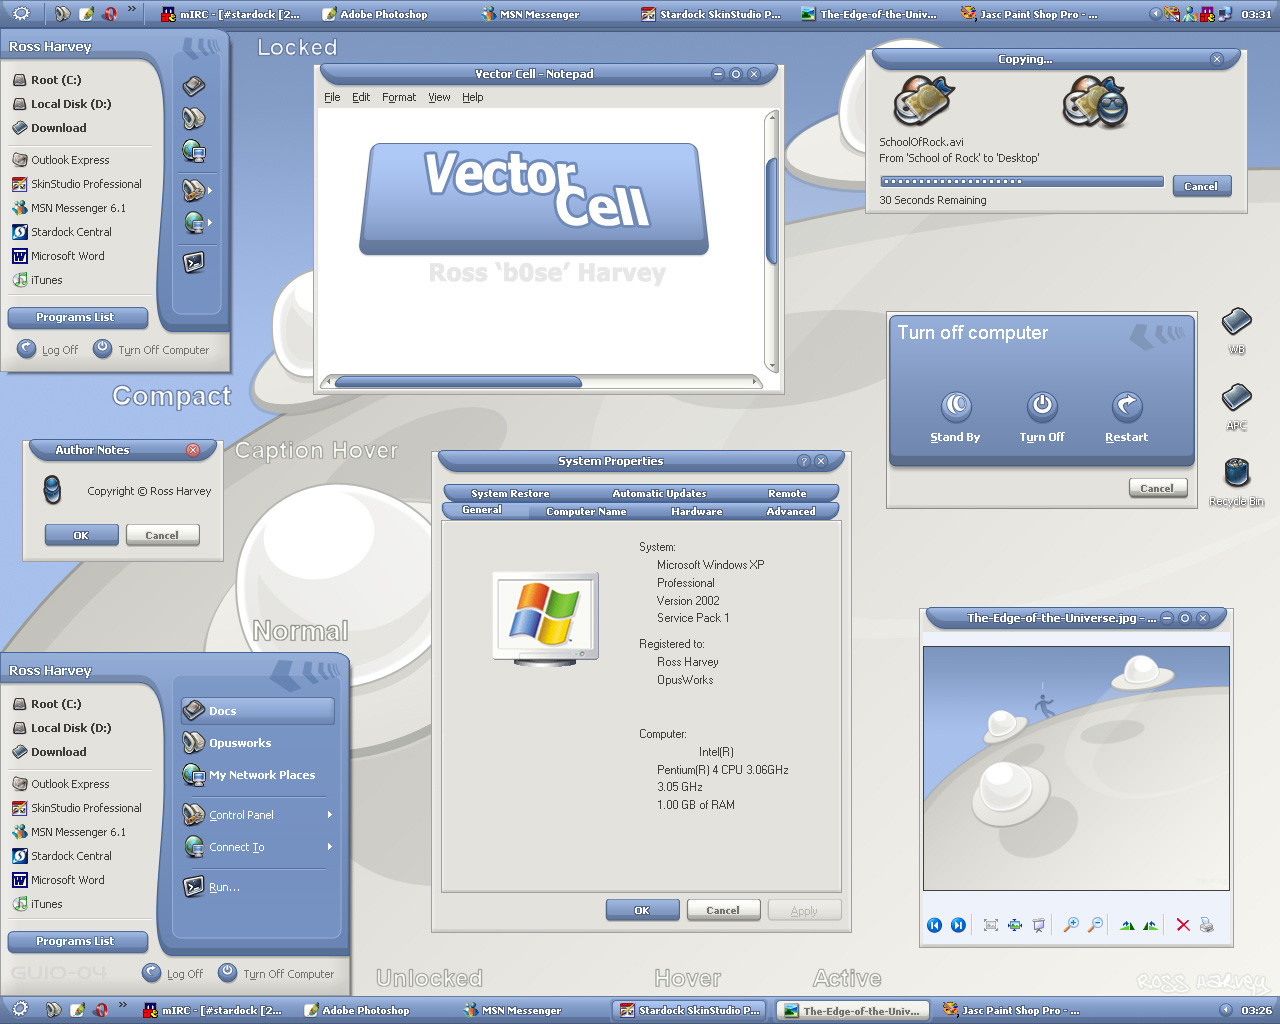Click Cancel in the System Properties dialog
Screen dimensions: 1280x1024
point(723,910)
